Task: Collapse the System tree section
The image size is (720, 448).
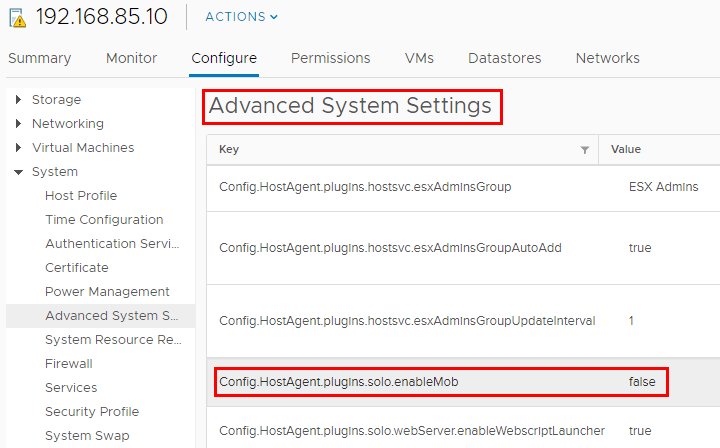Action: (19, 172)
